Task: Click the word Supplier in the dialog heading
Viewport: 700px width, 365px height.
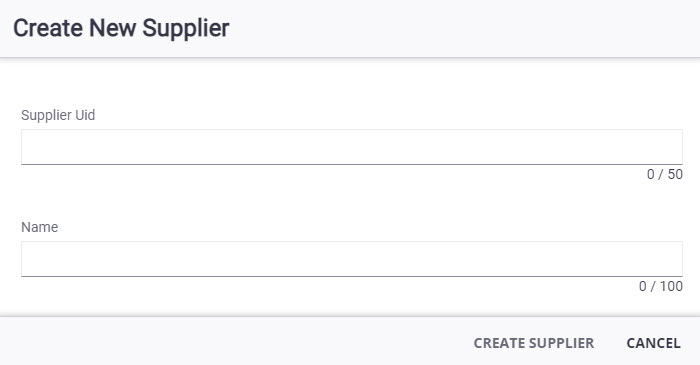Action: pos(186,29)
